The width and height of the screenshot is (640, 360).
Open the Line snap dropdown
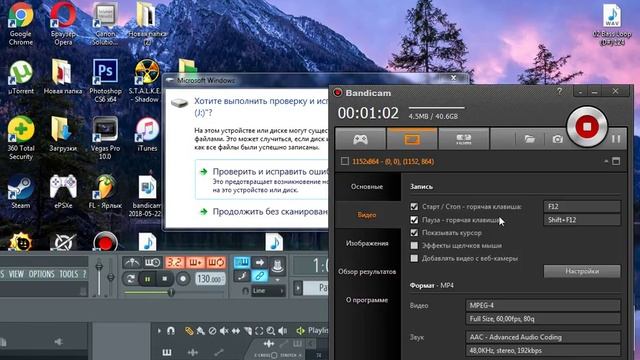268,291
